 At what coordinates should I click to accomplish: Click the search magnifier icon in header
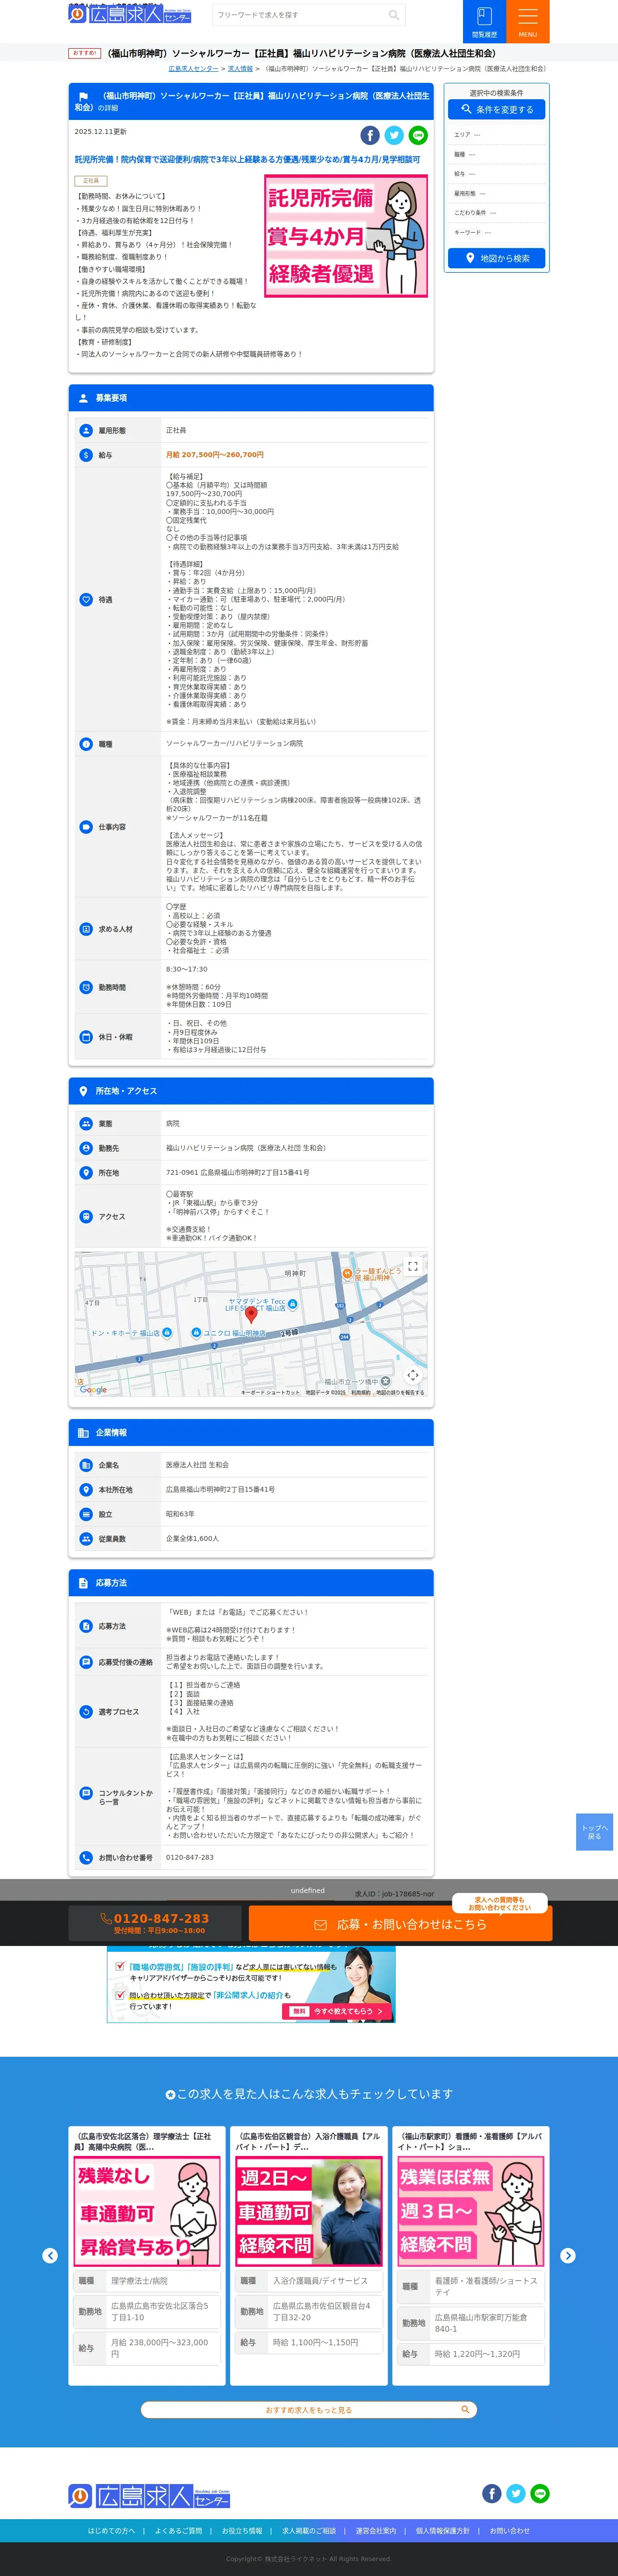(x=394, y=15)
